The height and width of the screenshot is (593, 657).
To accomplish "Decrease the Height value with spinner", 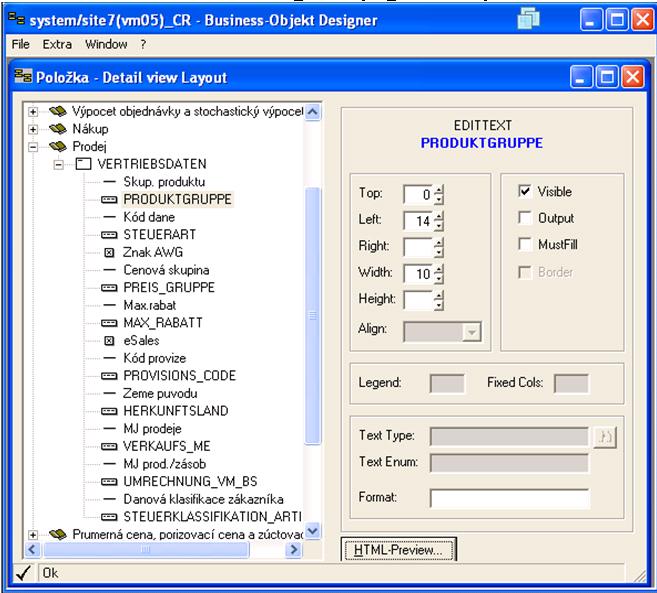I will tap(438, 305).
